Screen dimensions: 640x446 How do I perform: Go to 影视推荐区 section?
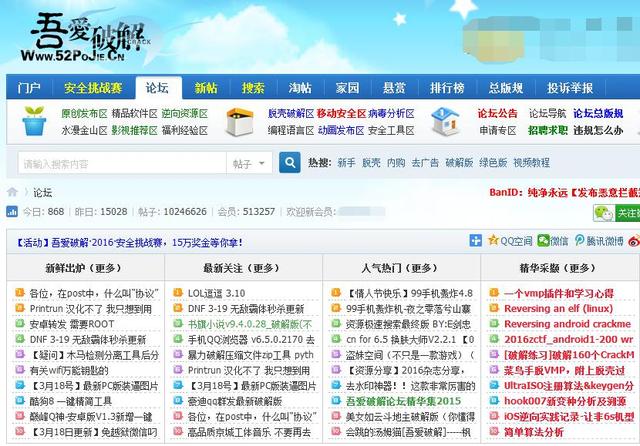point(134,130)
